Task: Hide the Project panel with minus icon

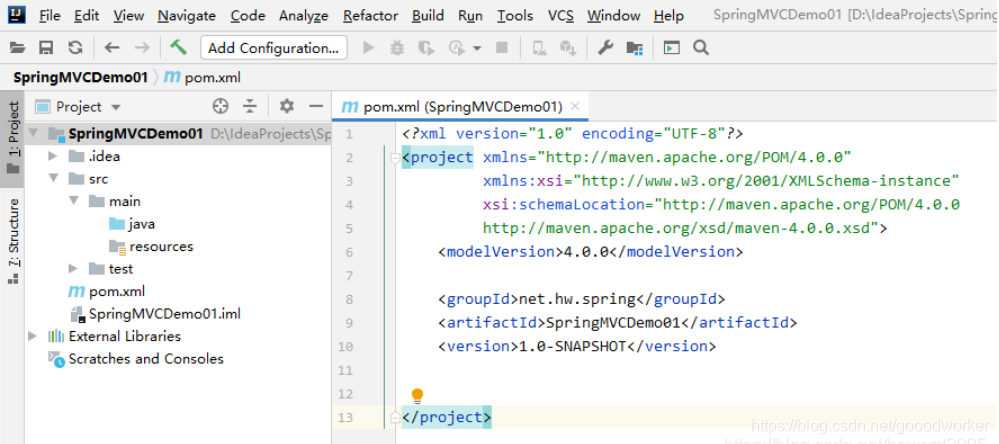Action: [x=316, y=106]
